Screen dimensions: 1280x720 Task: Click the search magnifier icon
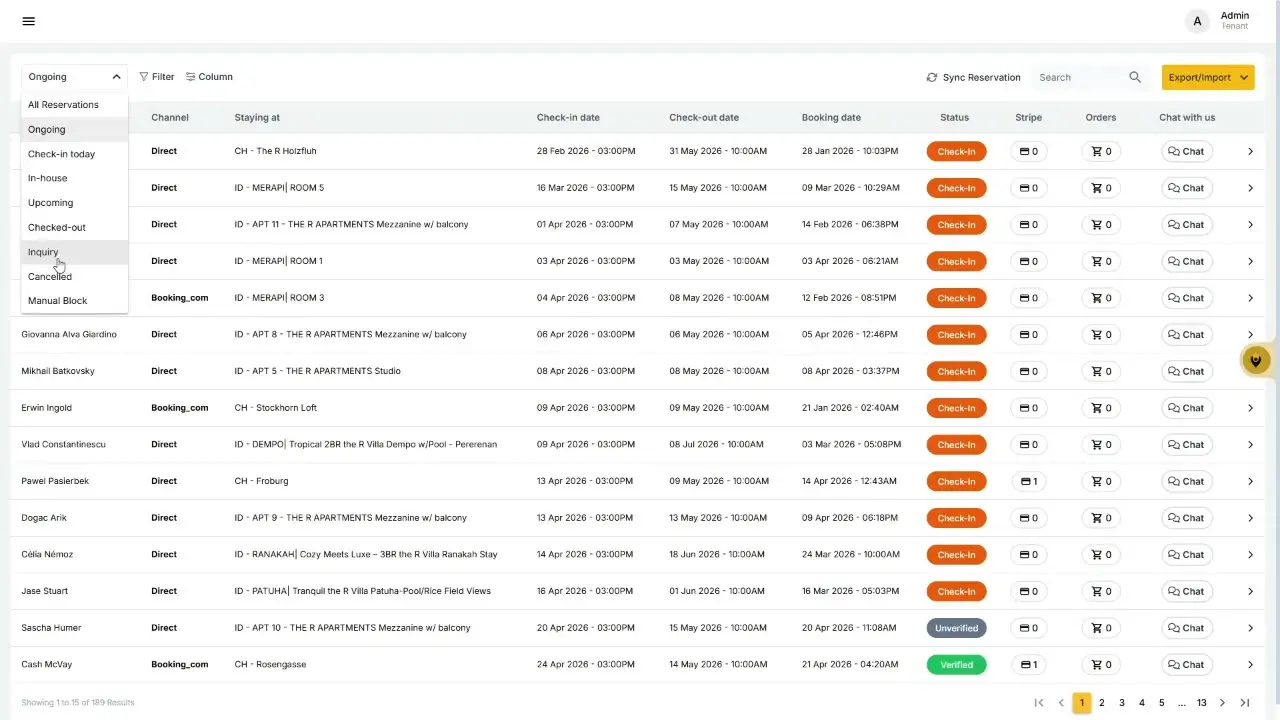(x=1135, y=77)
